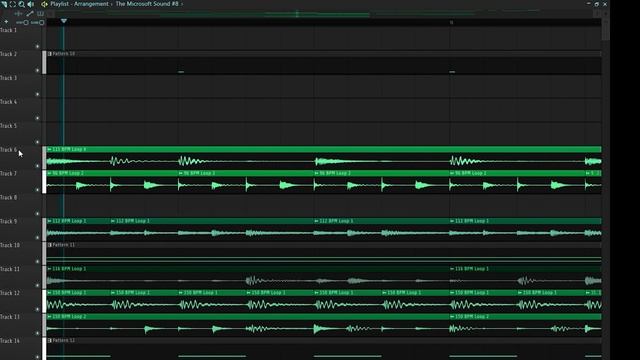This screenshot has width=640, height=360.
Task: Open clip menu of Pattern 12
Action: point(49,340)
